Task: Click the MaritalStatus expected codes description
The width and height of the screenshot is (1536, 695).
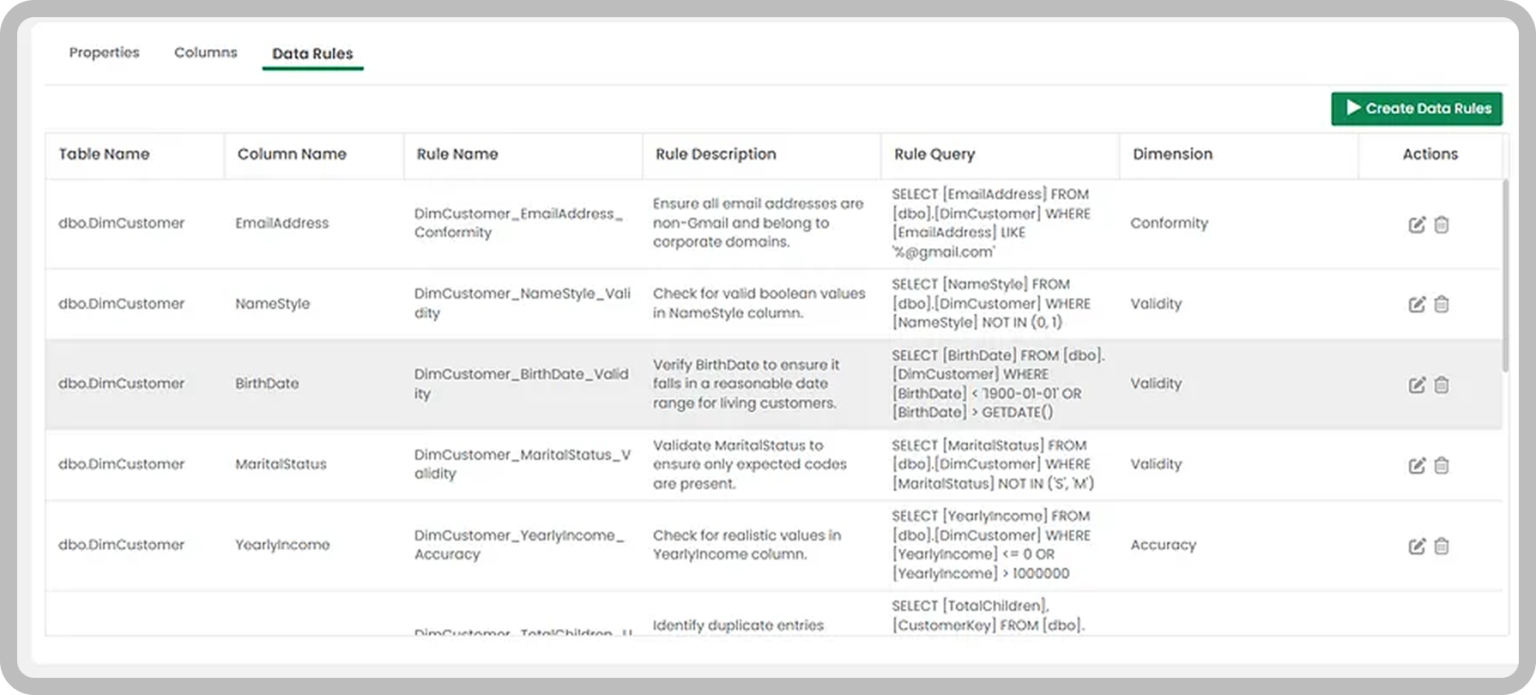Action: [750, 464]
